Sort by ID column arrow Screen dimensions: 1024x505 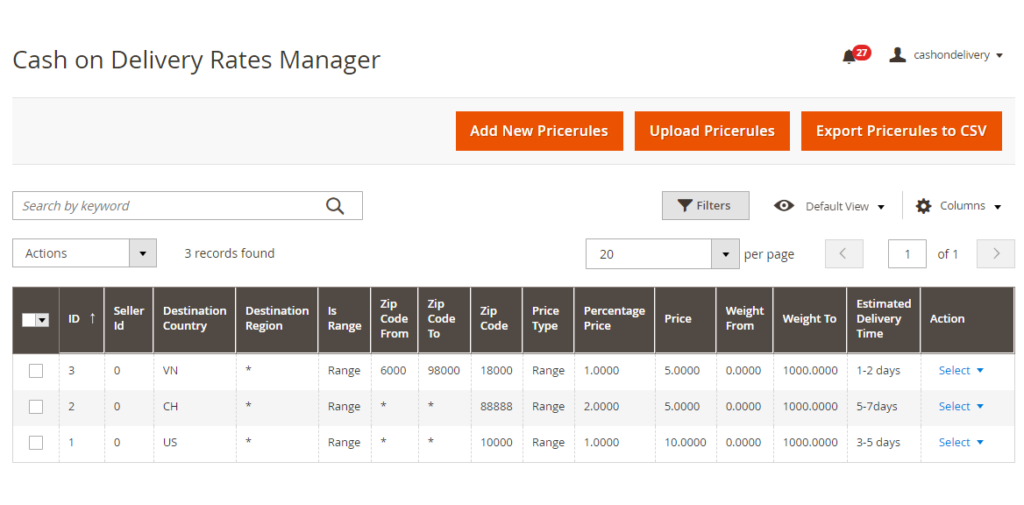tap(93, 319)
